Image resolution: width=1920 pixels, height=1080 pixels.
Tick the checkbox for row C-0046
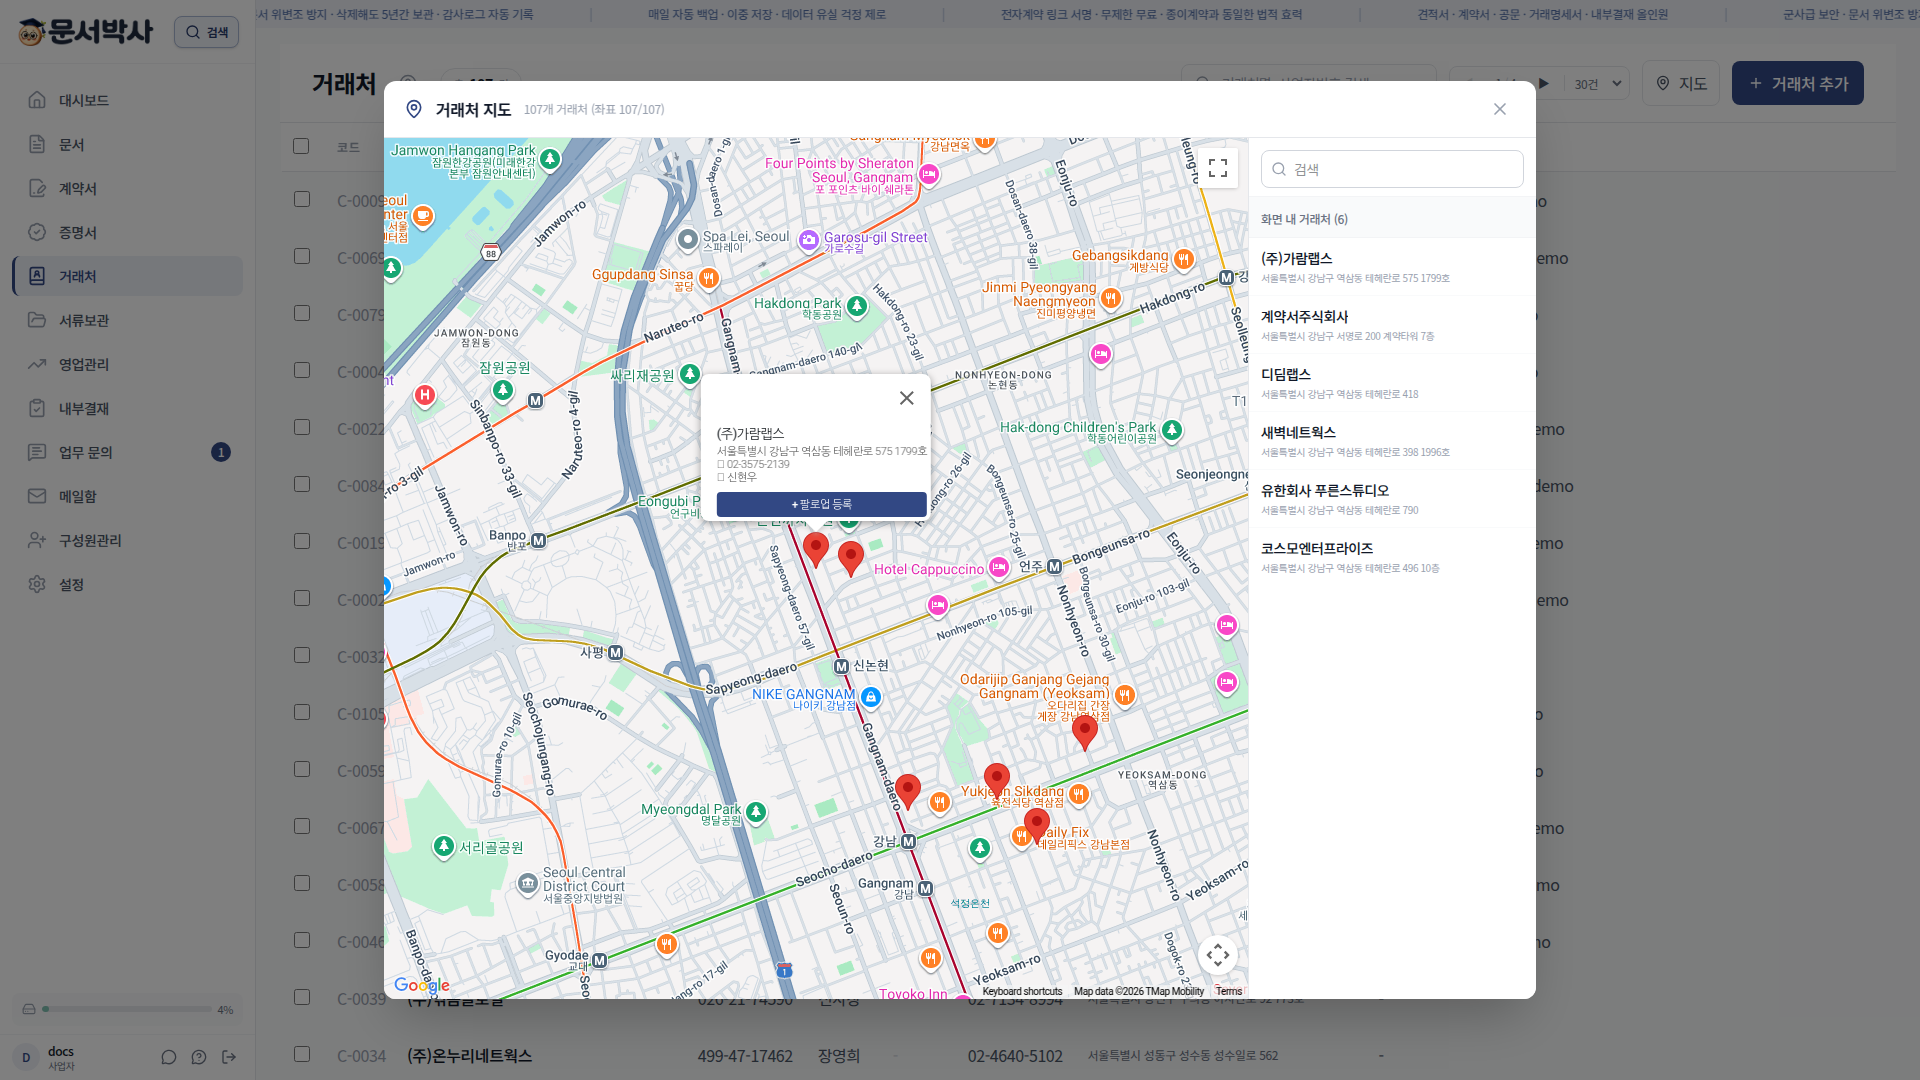(x=302, y=940)
